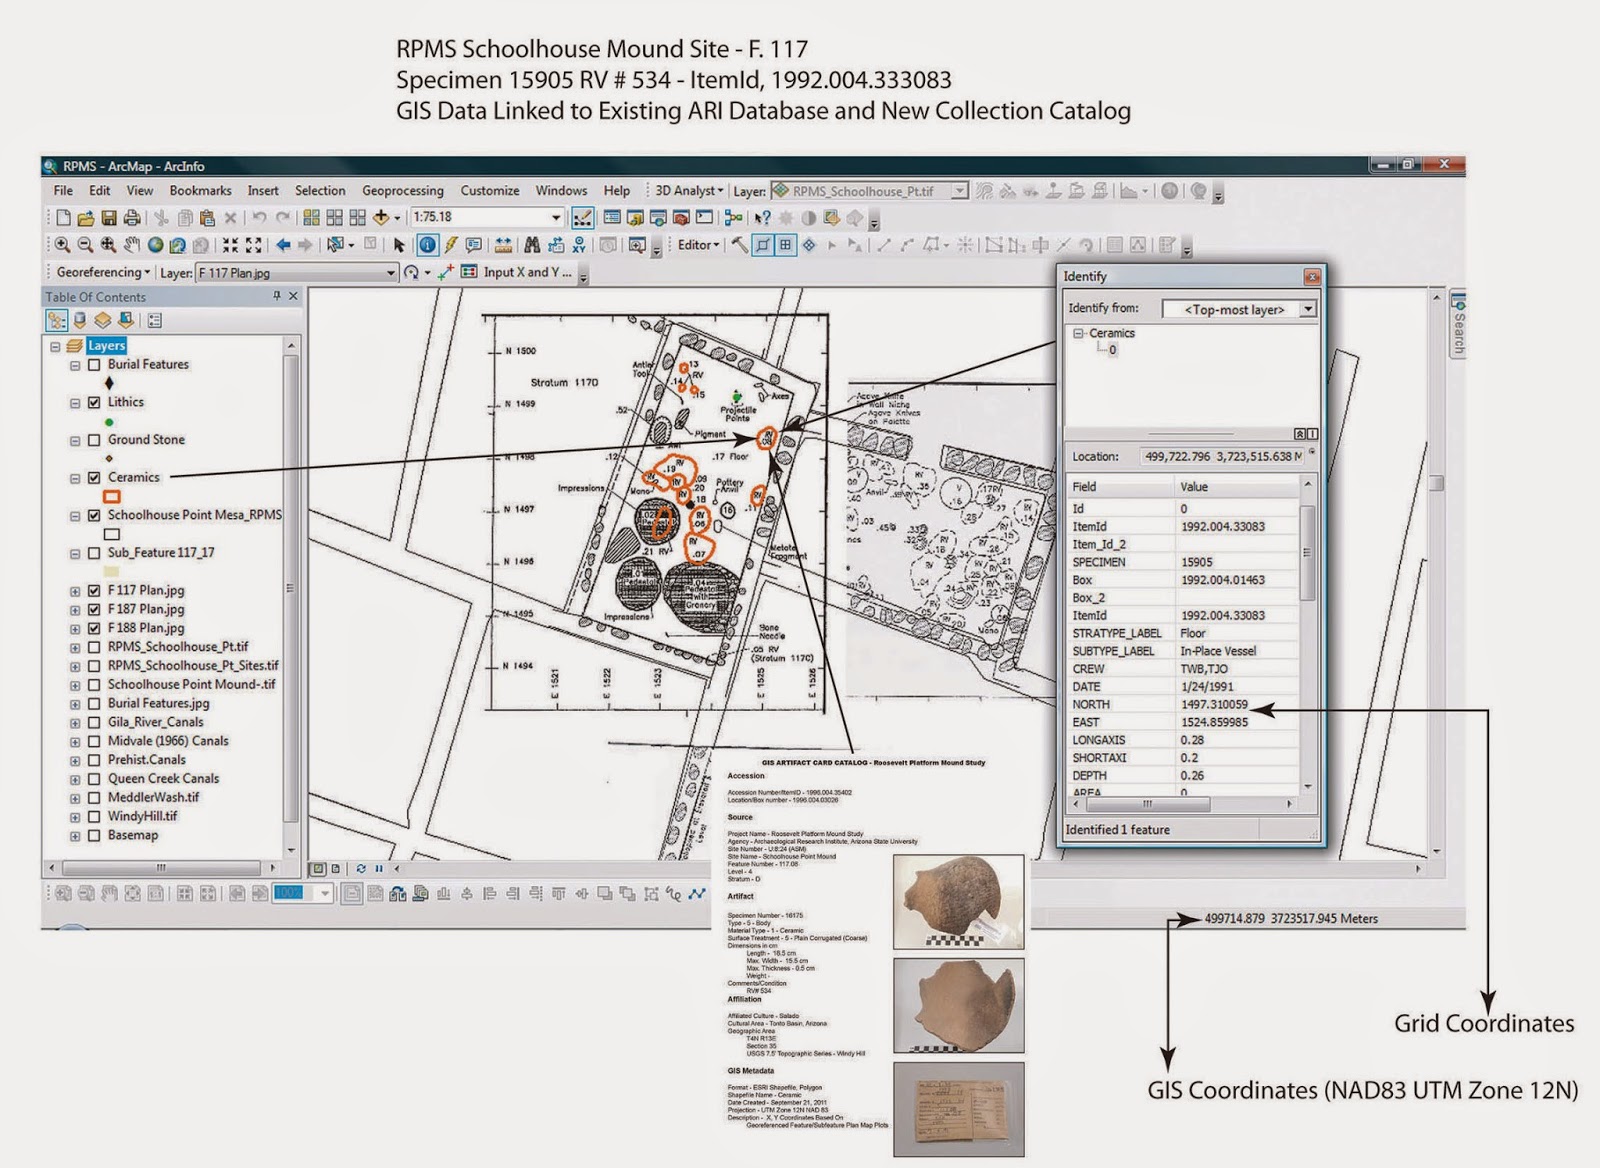Open the Editor dropdown menu
The width and height of the screenshot is (1600, 1168).
(x=698, y=245)
